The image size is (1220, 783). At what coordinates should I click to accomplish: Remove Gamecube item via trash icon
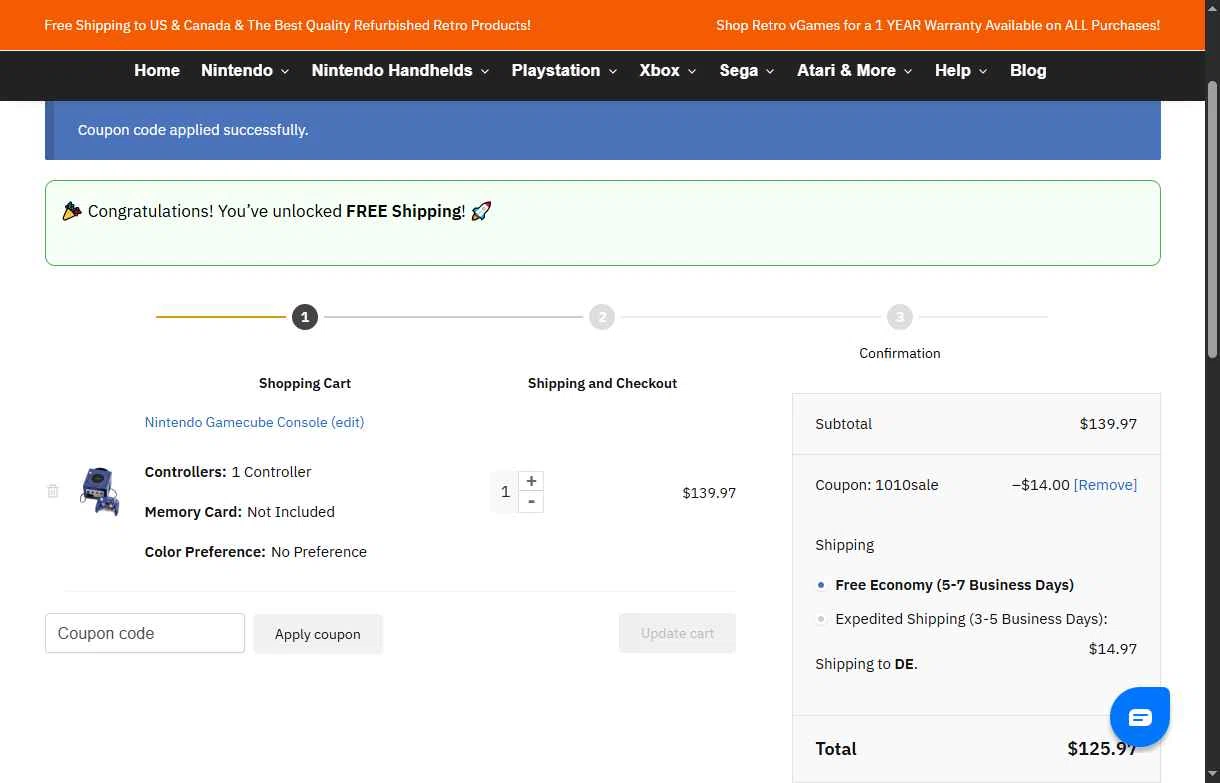pyautogui.click(x=53, y=491)
